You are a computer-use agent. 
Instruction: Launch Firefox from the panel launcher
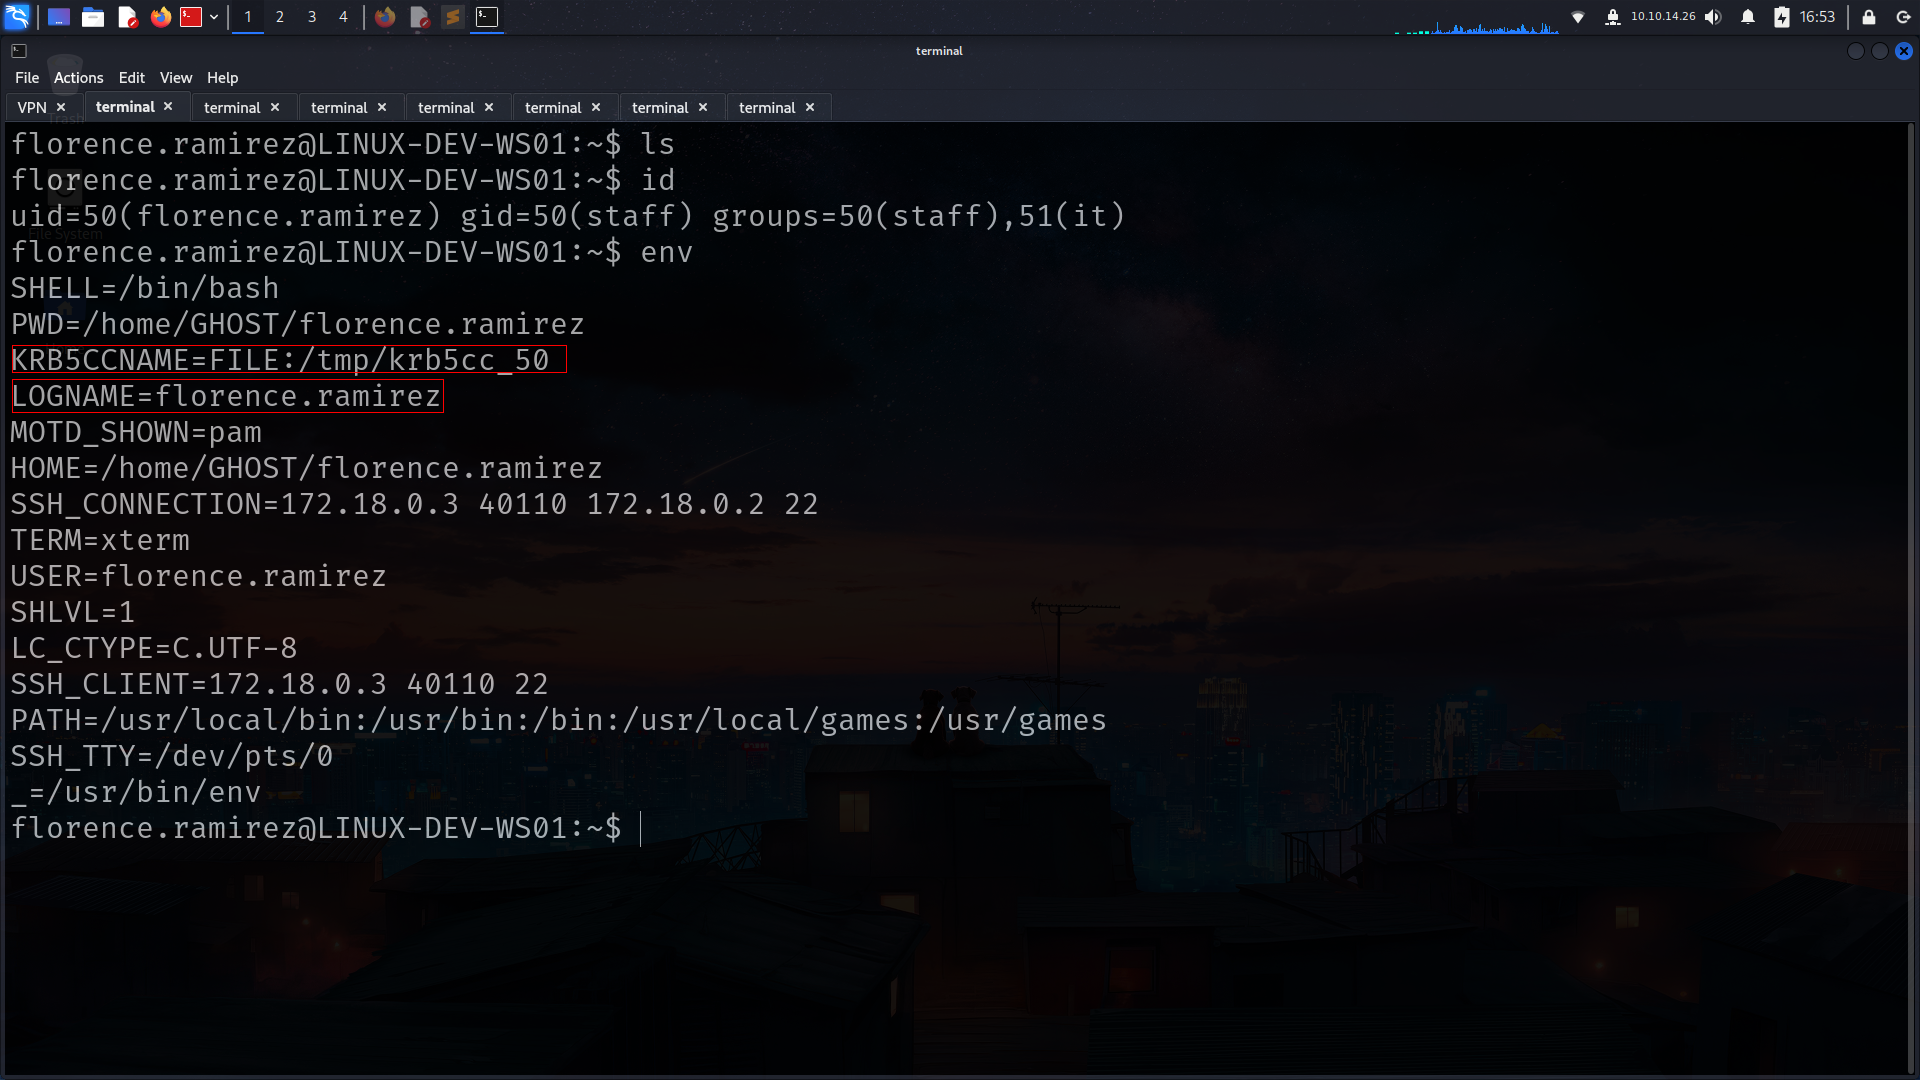[x=160, y=17]
